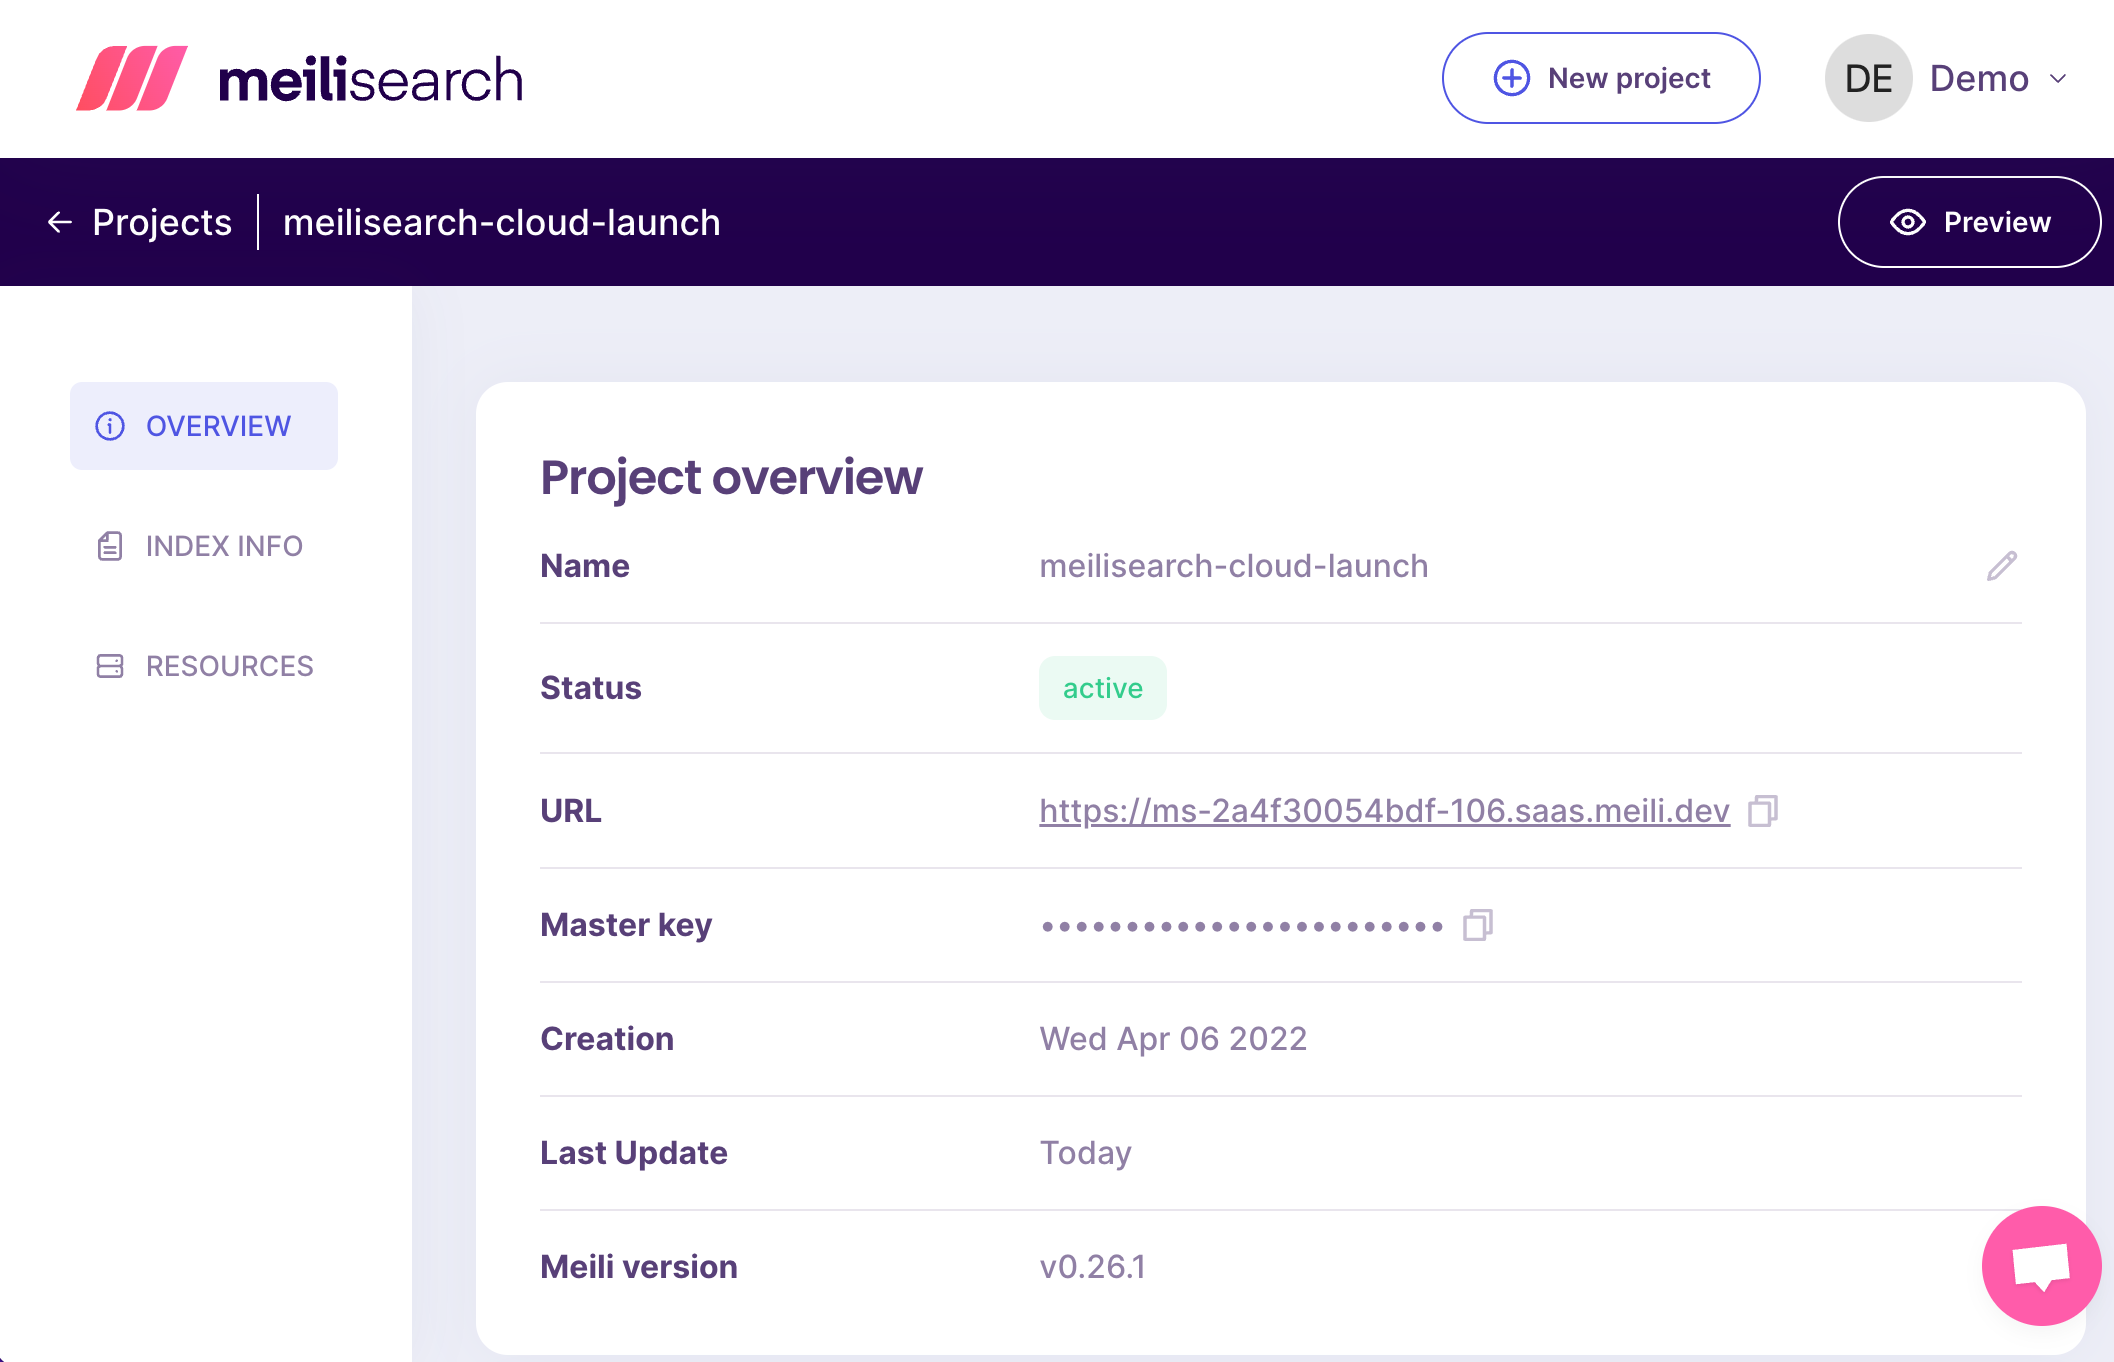Edit the project name with pencil icon
This screenshot has width=2114, height=1362.
pos(2002,566)
